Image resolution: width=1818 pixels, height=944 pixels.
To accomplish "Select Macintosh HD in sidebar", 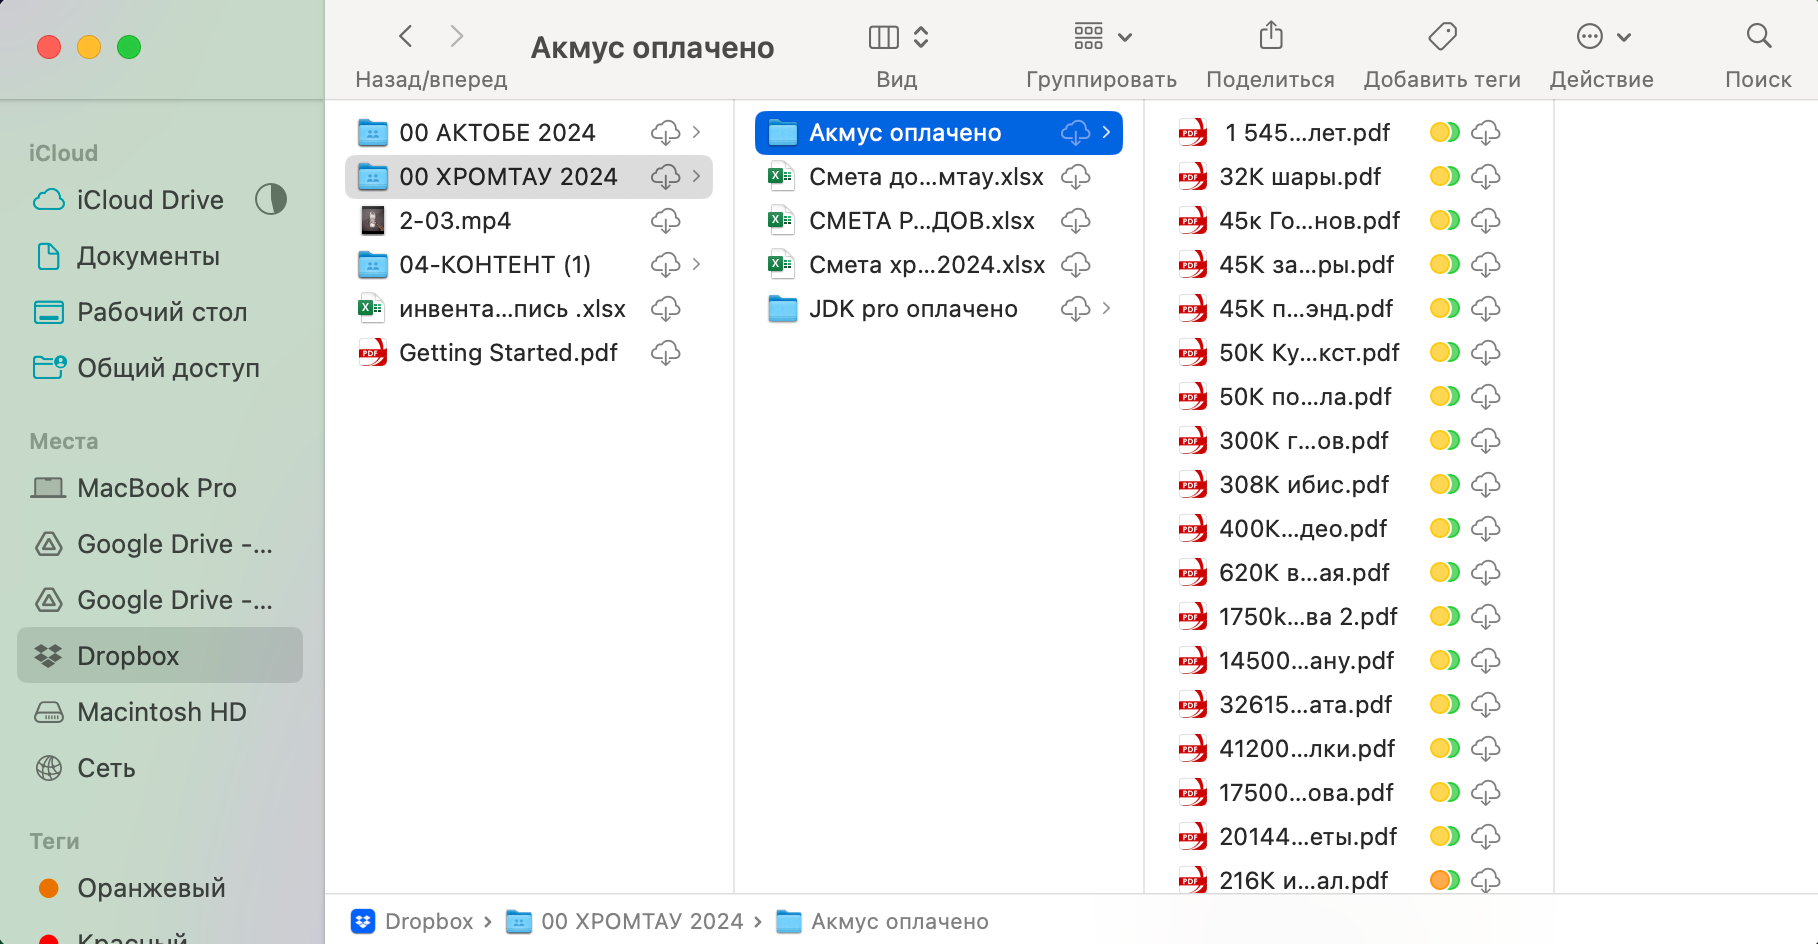I will (161, 712).
